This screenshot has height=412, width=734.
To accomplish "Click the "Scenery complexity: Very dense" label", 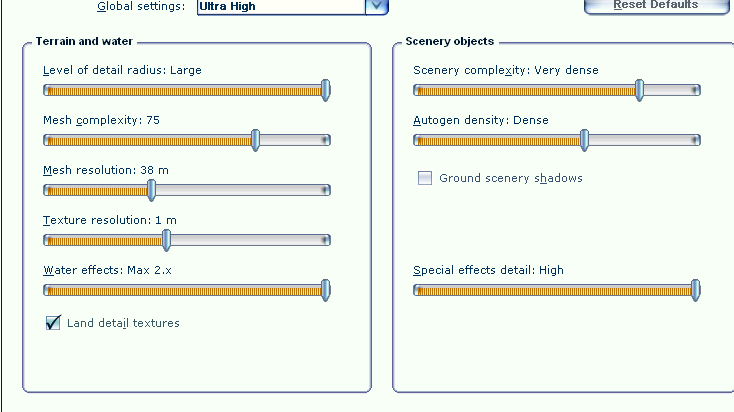I will pyautogui.click(x=506, y=71).
